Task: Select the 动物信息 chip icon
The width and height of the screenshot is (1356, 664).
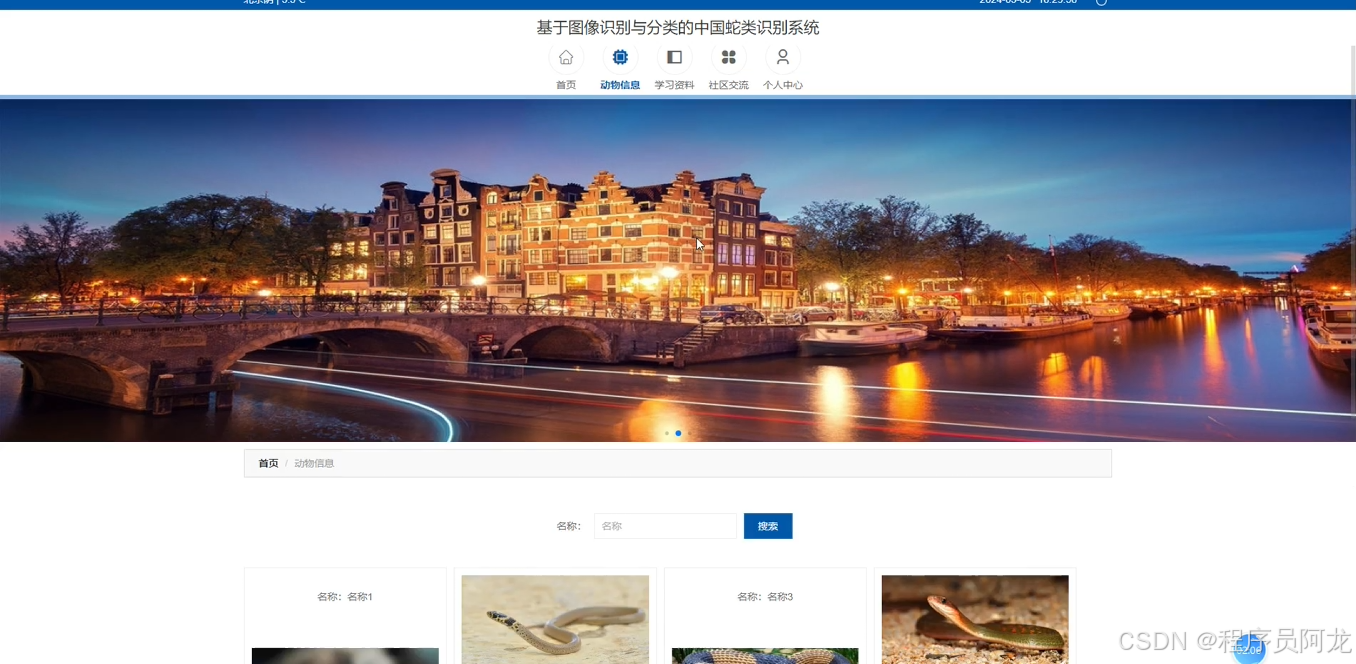Action: (620, 57)
